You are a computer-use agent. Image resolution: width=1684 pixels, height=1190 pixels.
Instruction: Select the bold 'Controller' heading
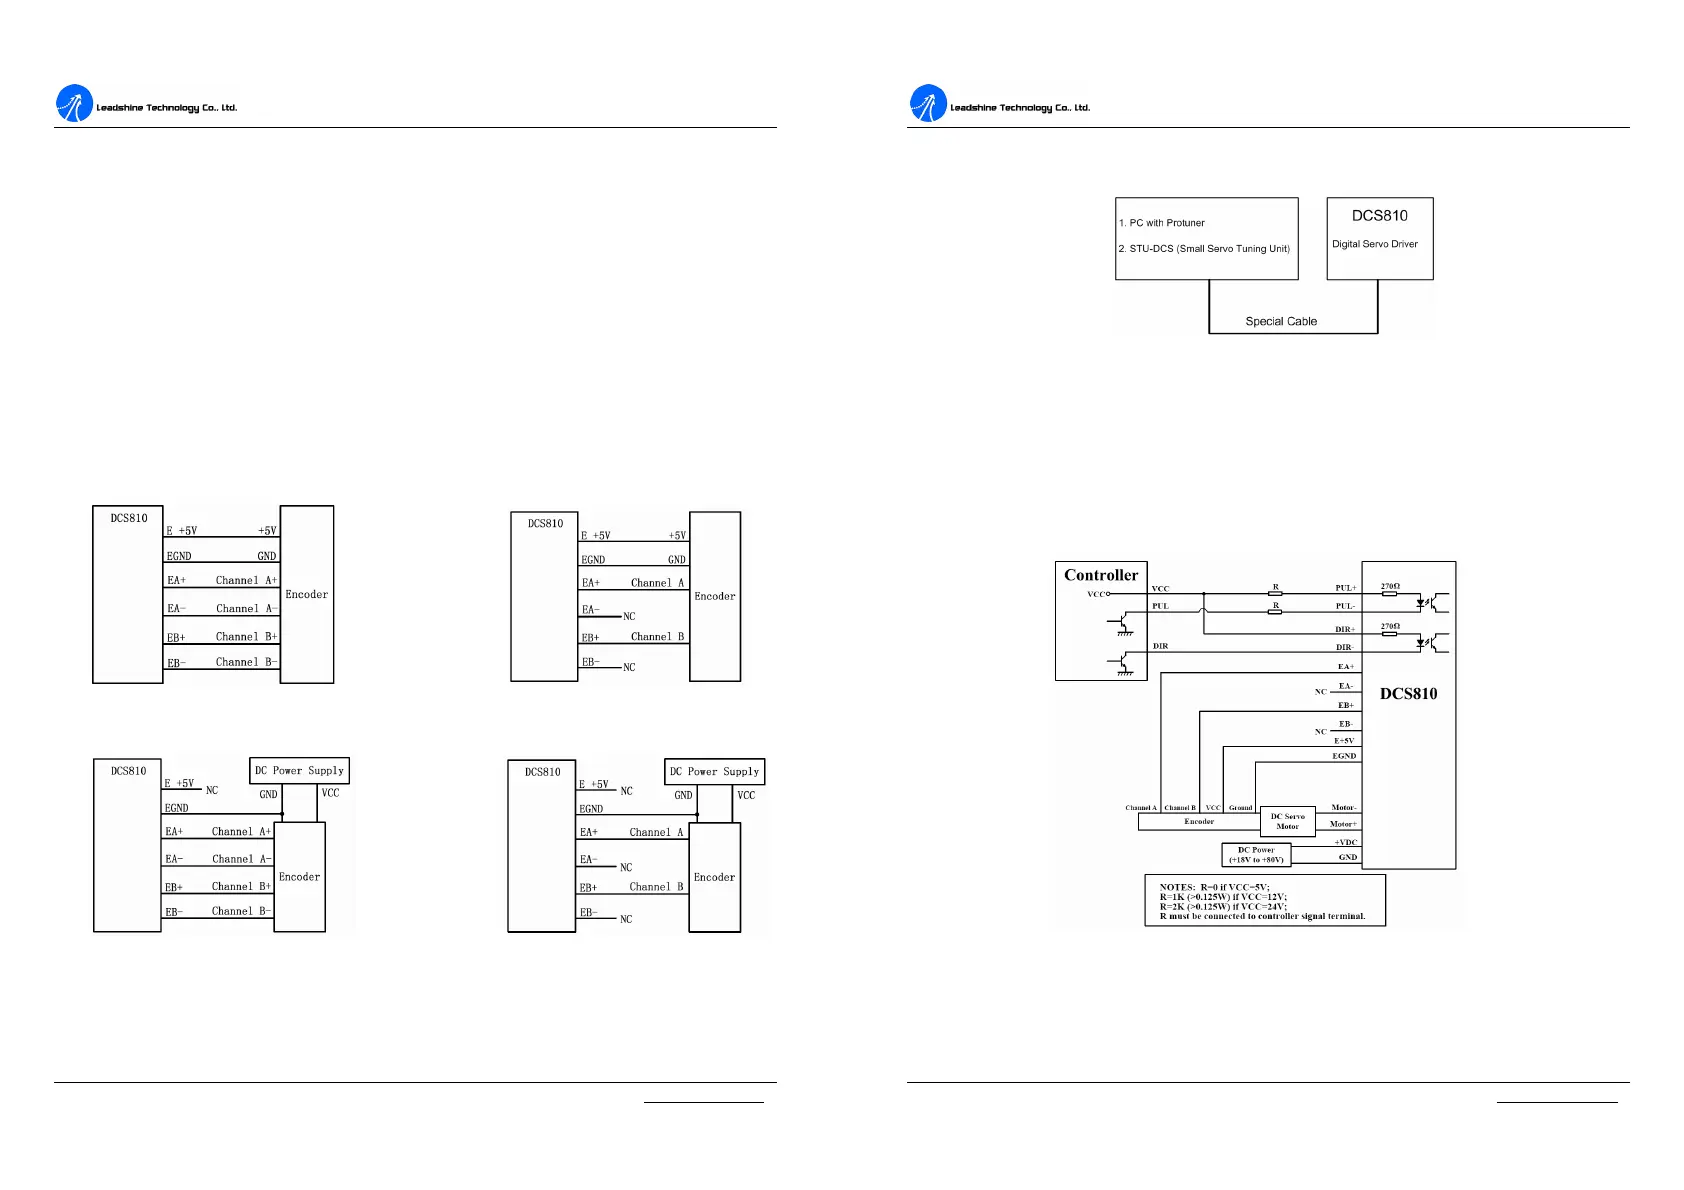1101,575
